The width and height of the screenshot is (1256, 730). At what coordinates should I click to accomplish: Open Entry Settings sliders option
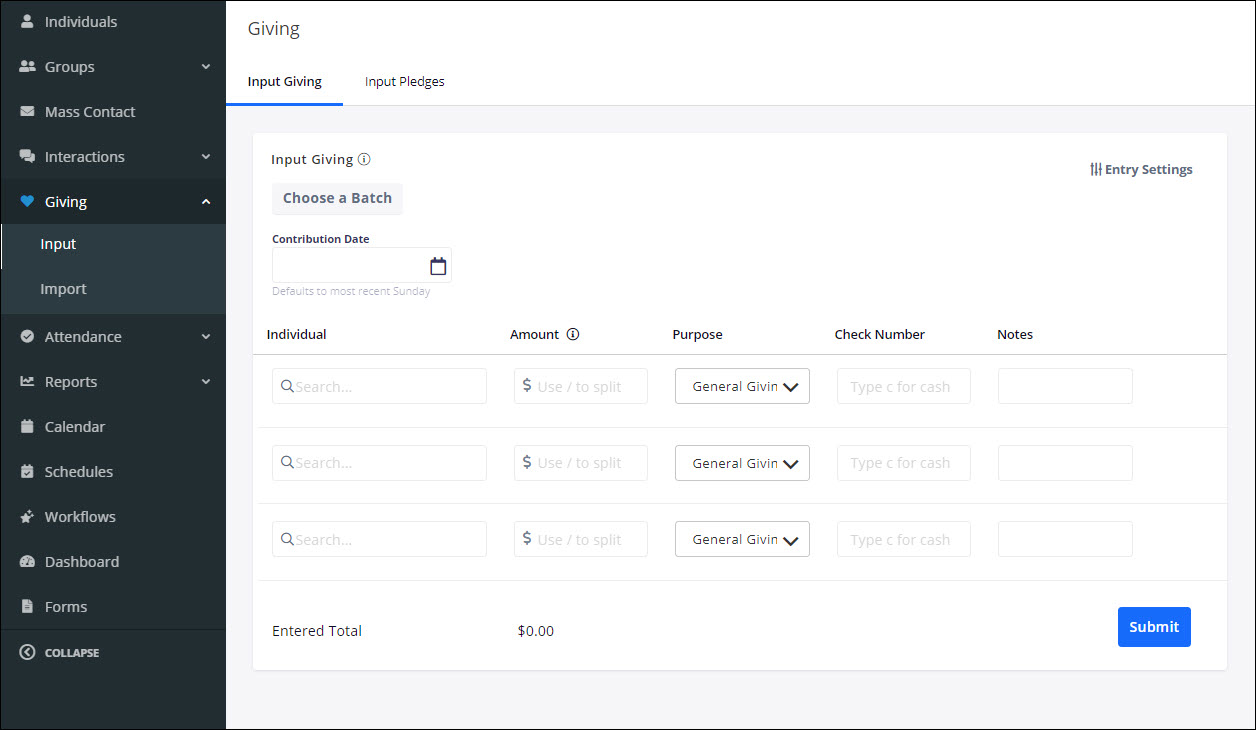(1141, 170)
